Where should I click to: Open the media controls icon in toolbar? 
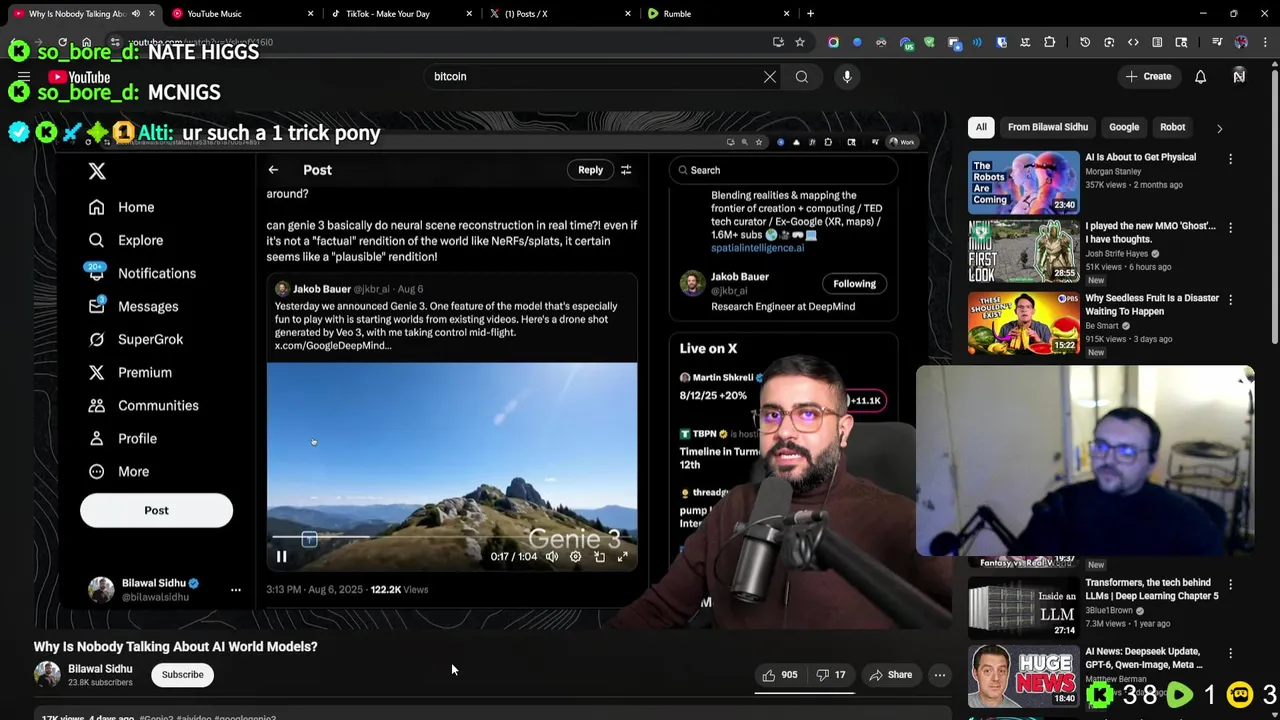click(x=1217, y=42)
